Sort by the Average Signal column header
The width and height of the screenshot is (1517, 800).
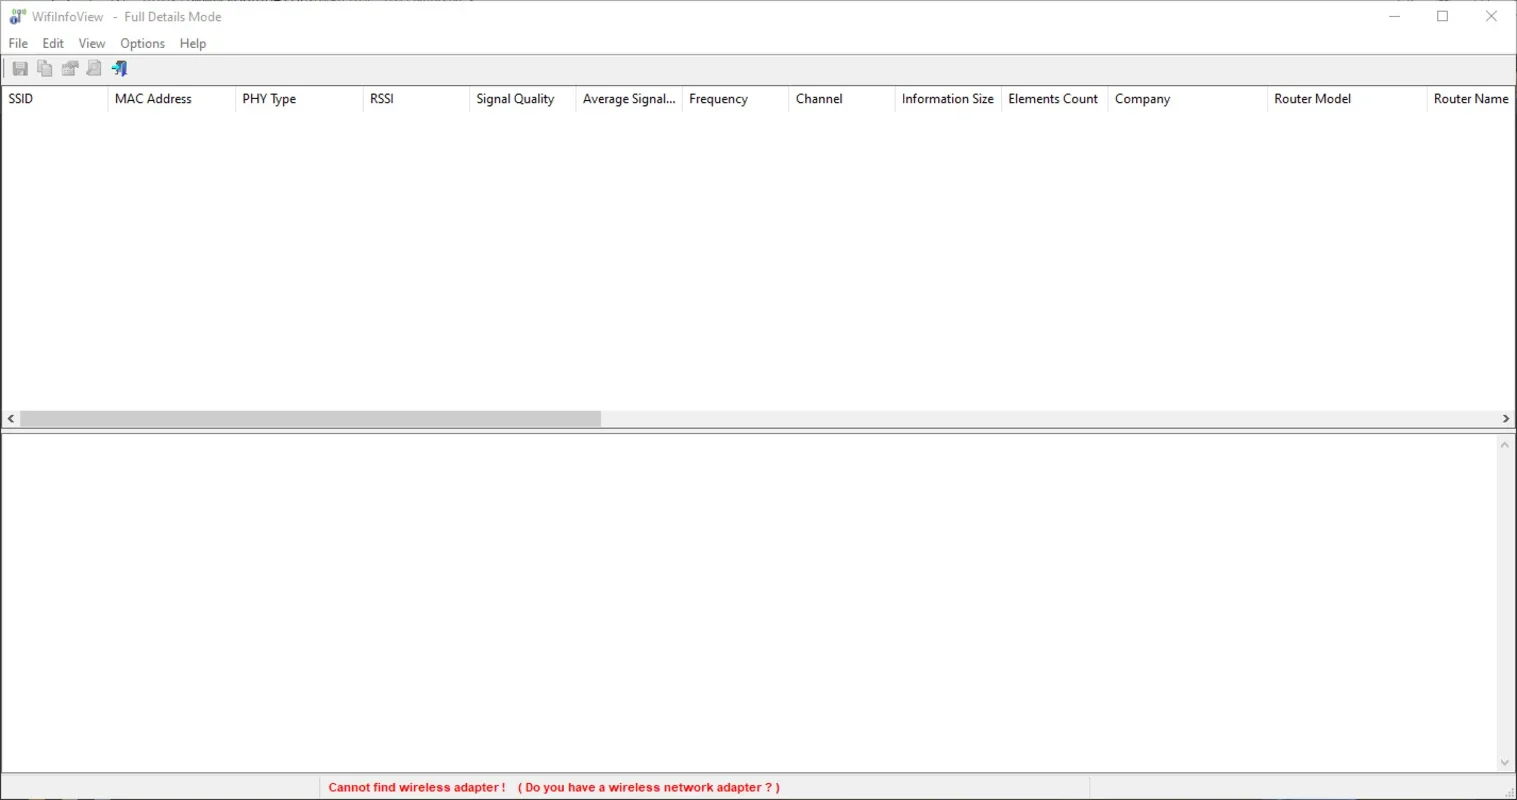coord(629,99)
